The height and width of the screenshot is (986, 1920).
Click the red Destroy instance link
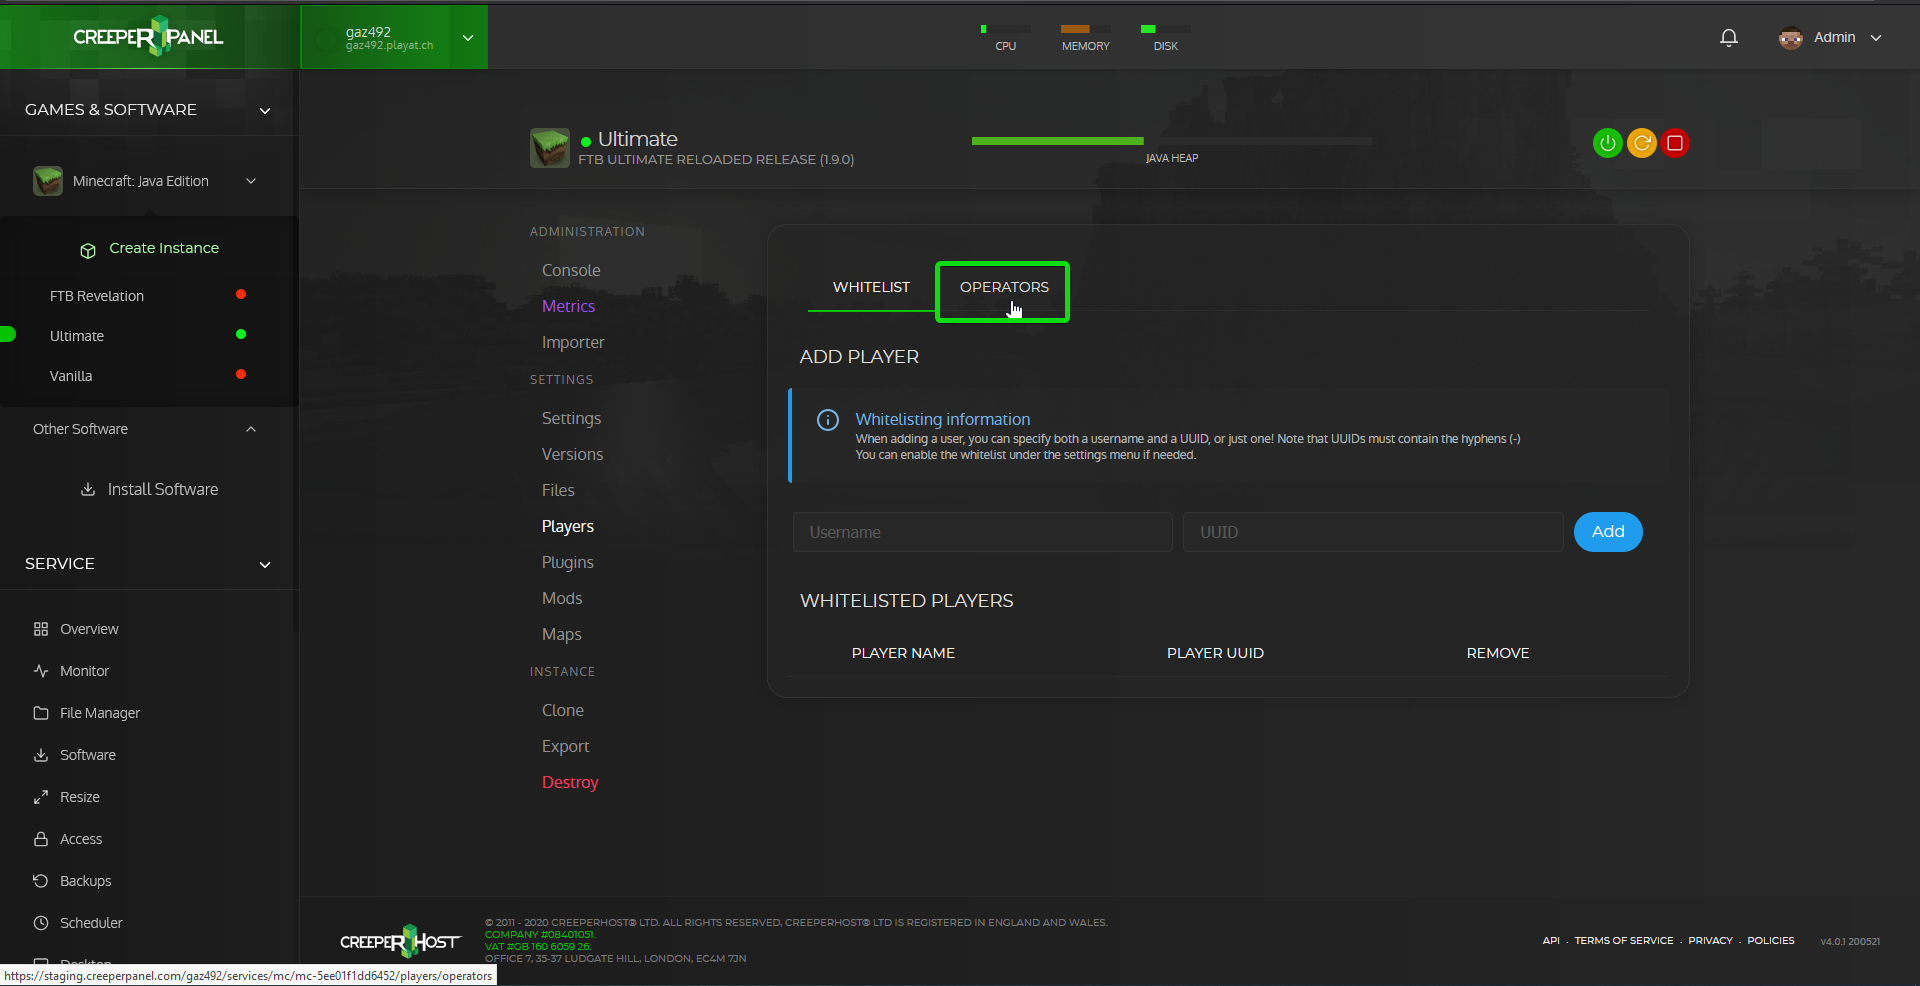(x=570, y=782)
